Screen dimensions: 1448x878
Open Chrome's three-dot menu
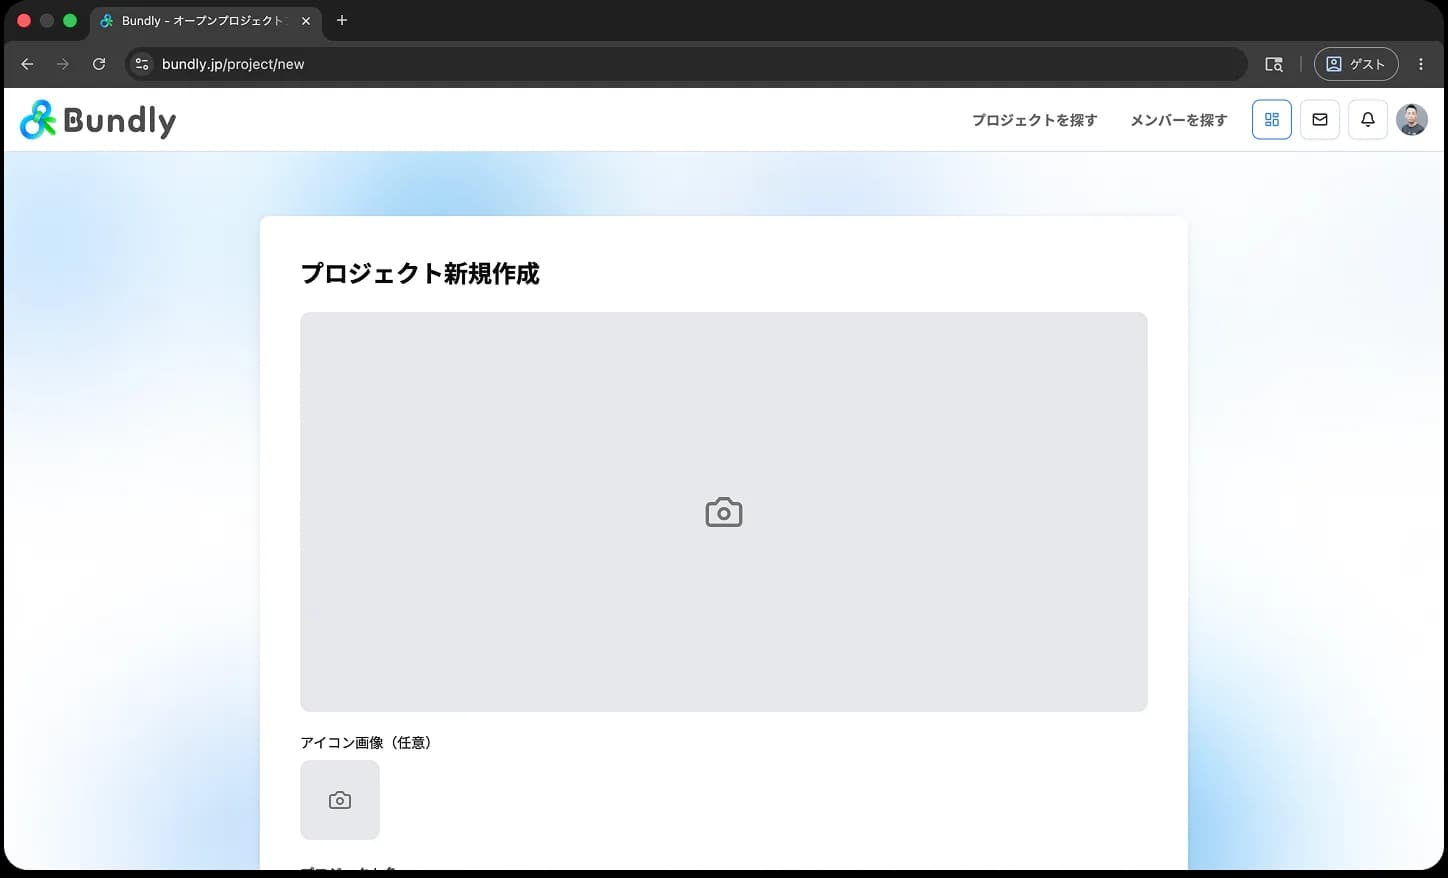pos(1421,64)
